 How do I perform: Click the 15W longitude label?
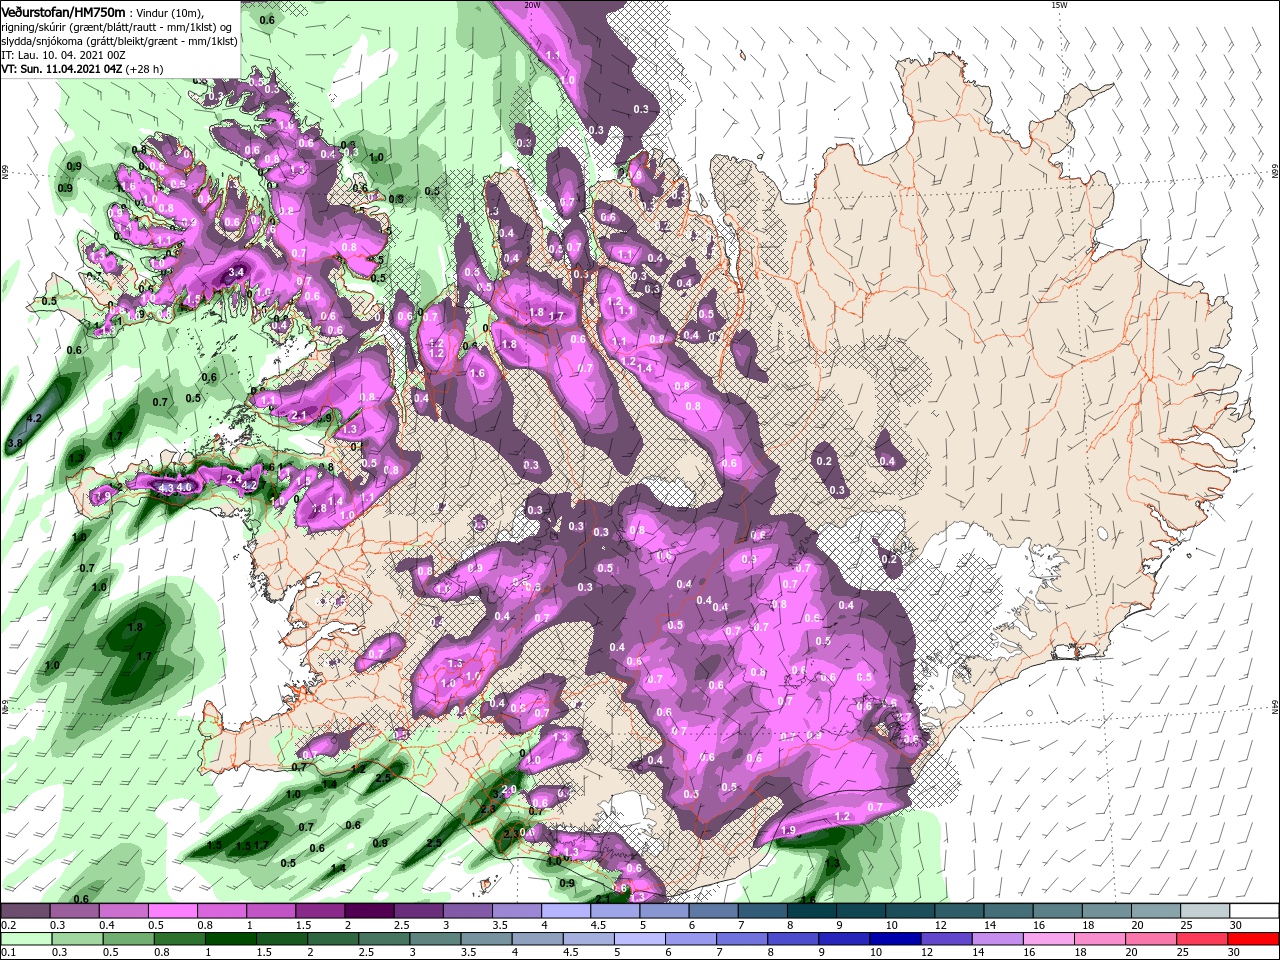coord(1059,5)
